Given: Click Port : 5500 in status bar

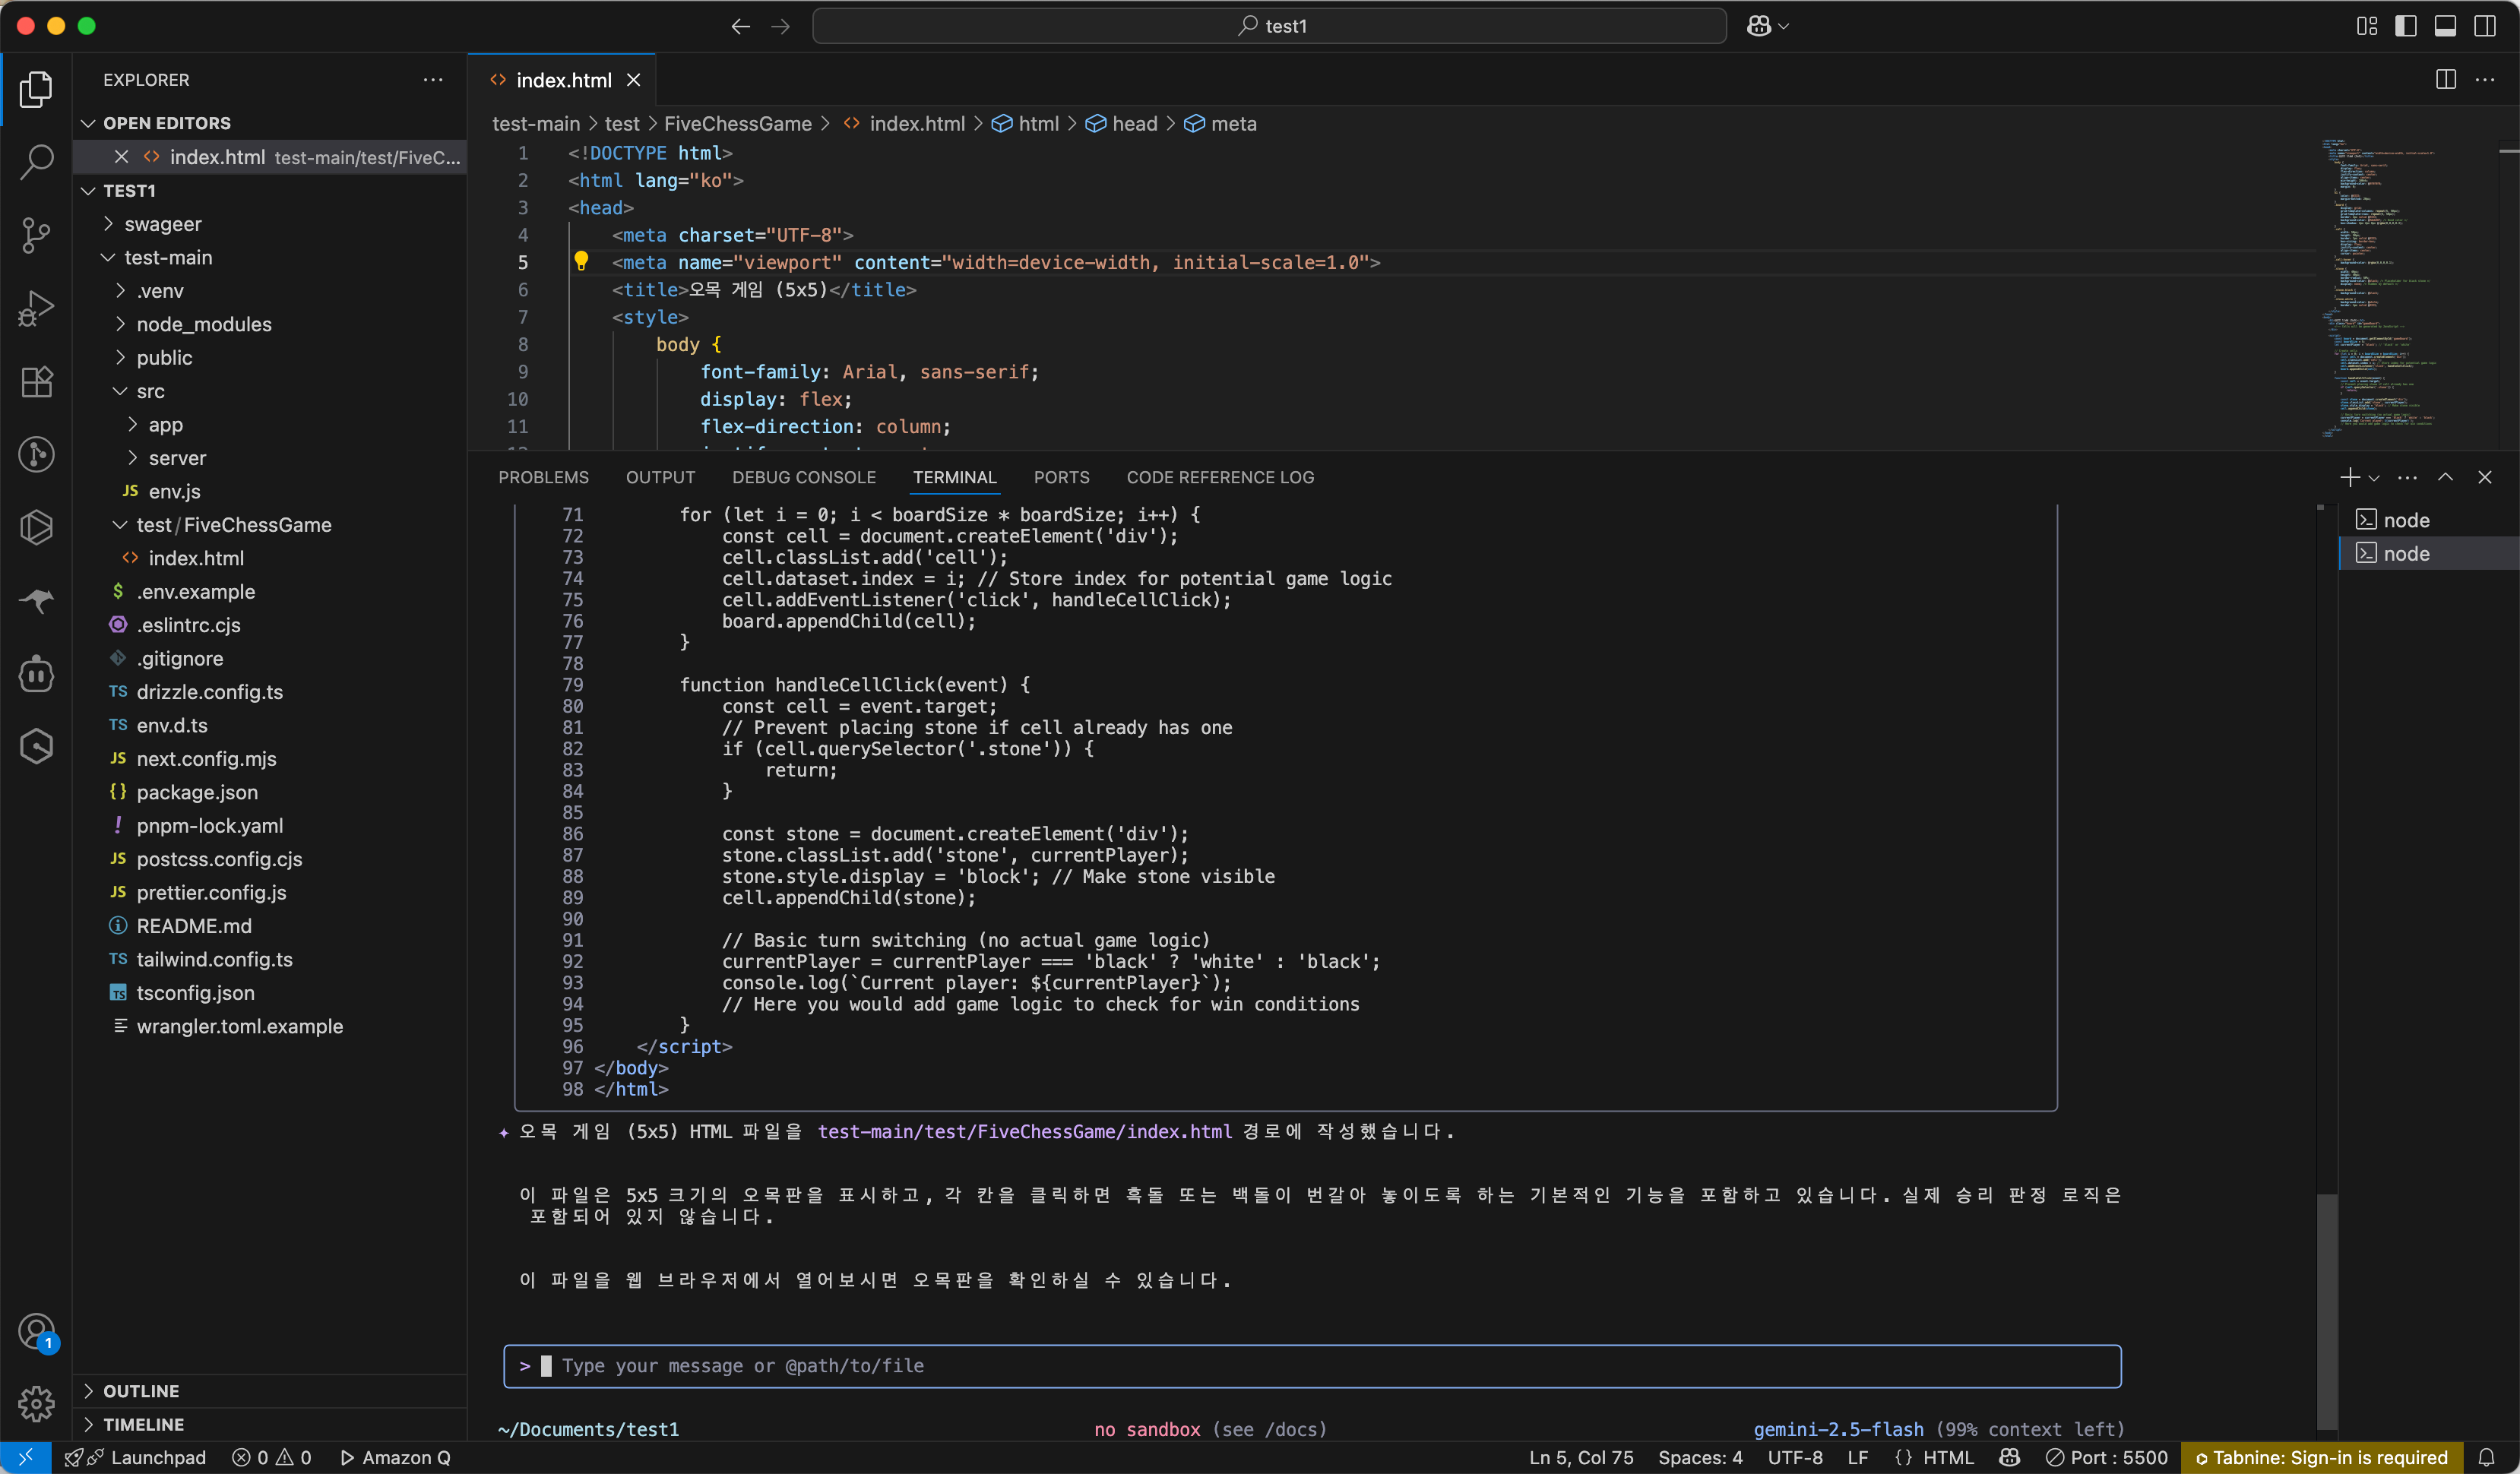Looking at the screenshot, I should [2106, 1457].
